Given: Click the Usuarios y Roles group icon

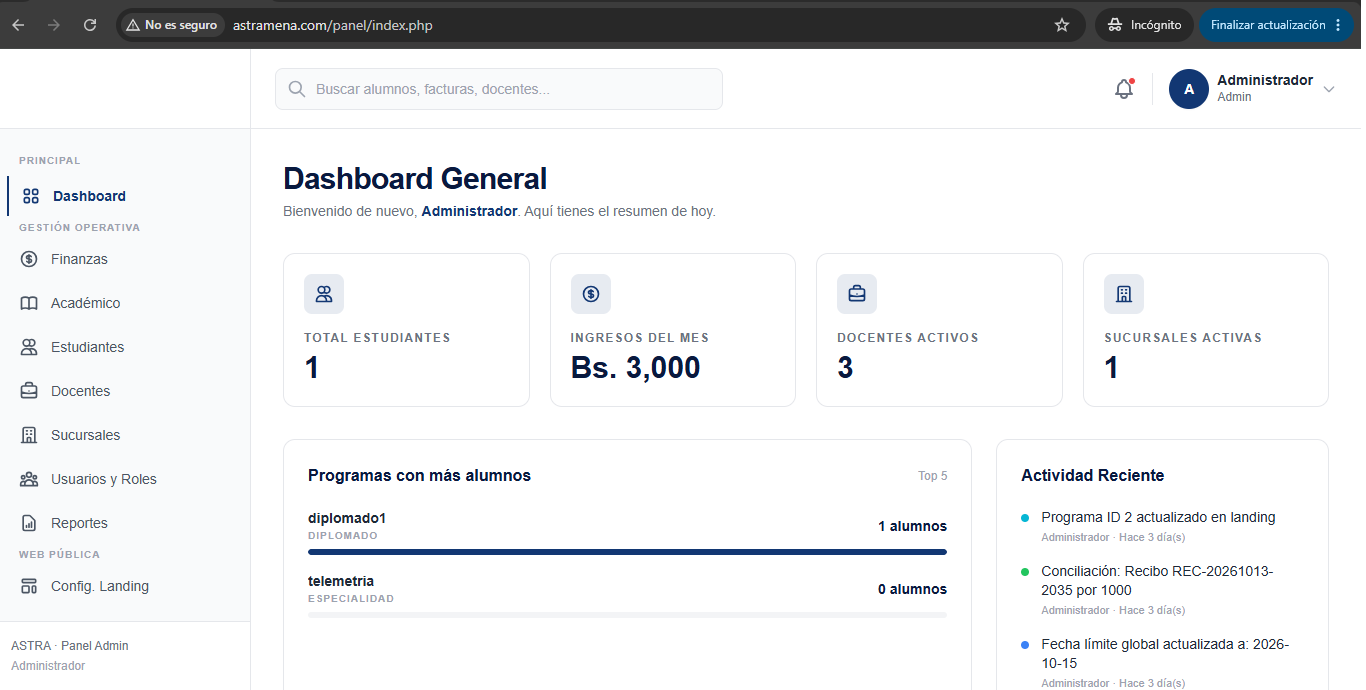Looking at the screenshot, I should pyautogui.click(x=29, y=479).
